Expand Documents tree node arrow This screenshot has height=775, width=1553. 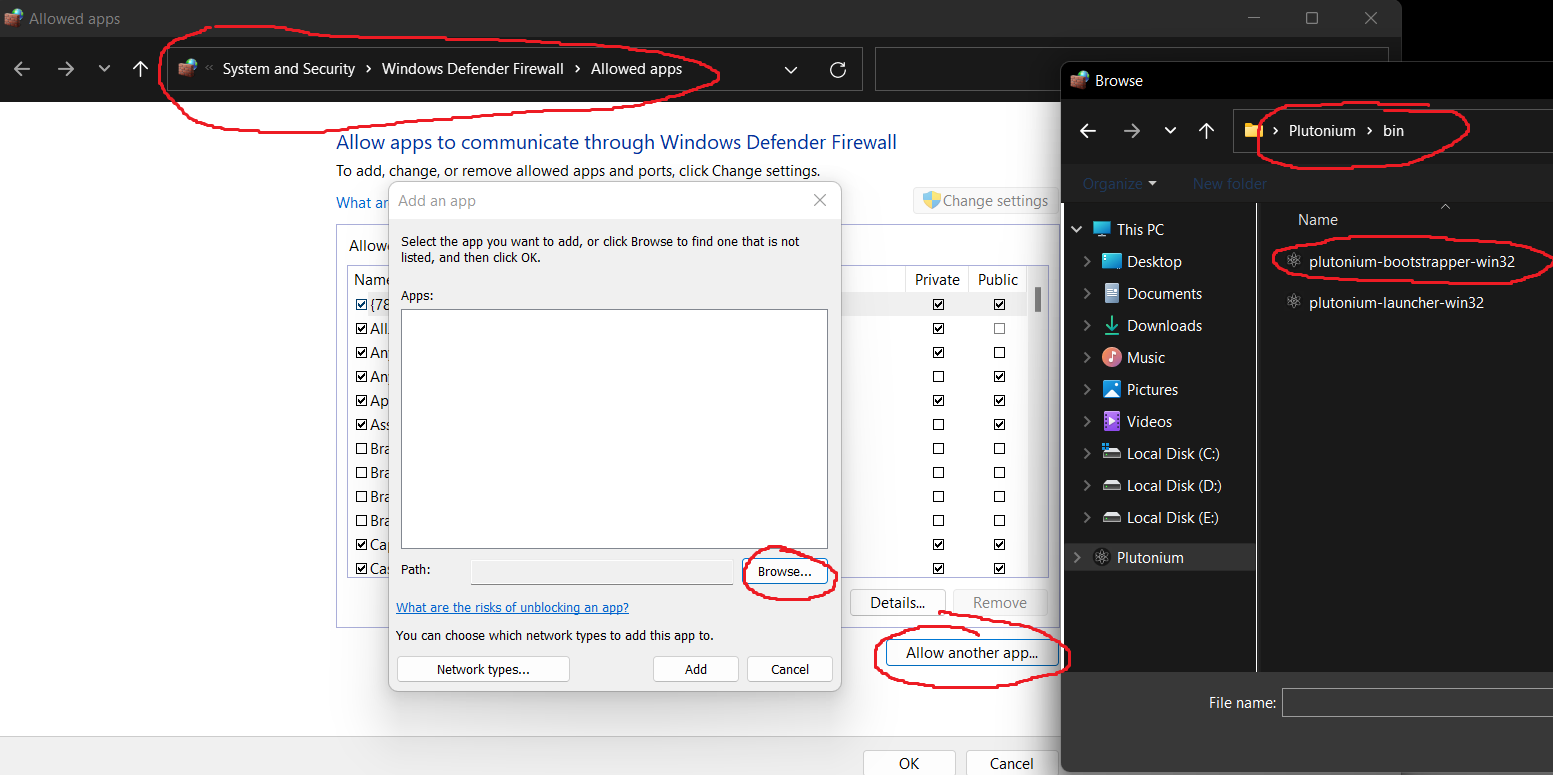(x=1087, y=293)
